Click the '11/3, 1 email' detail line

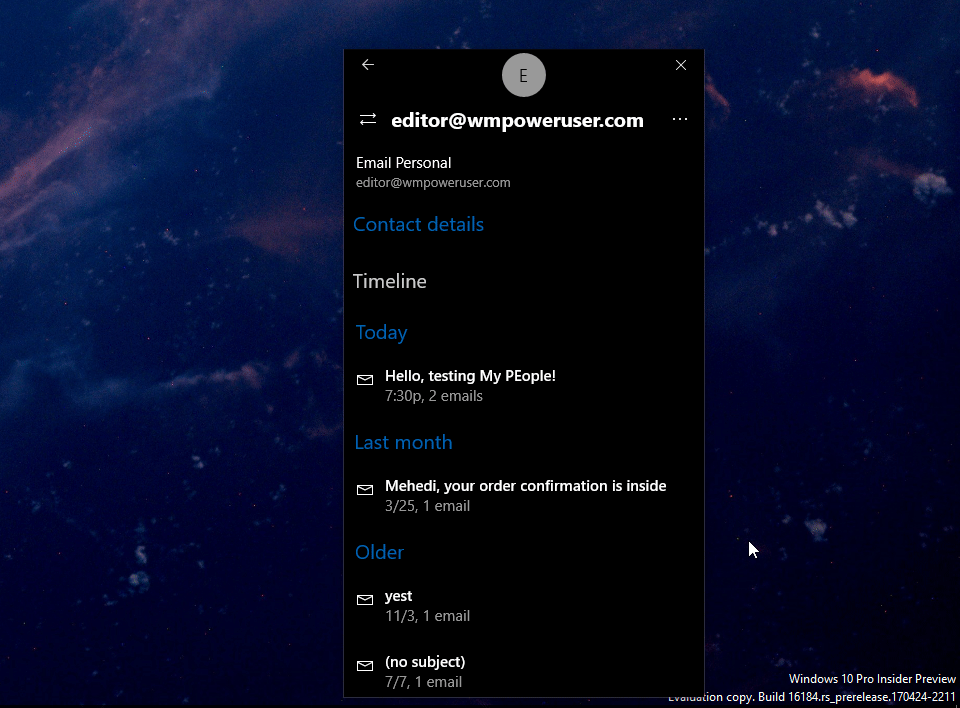[427, 616]
